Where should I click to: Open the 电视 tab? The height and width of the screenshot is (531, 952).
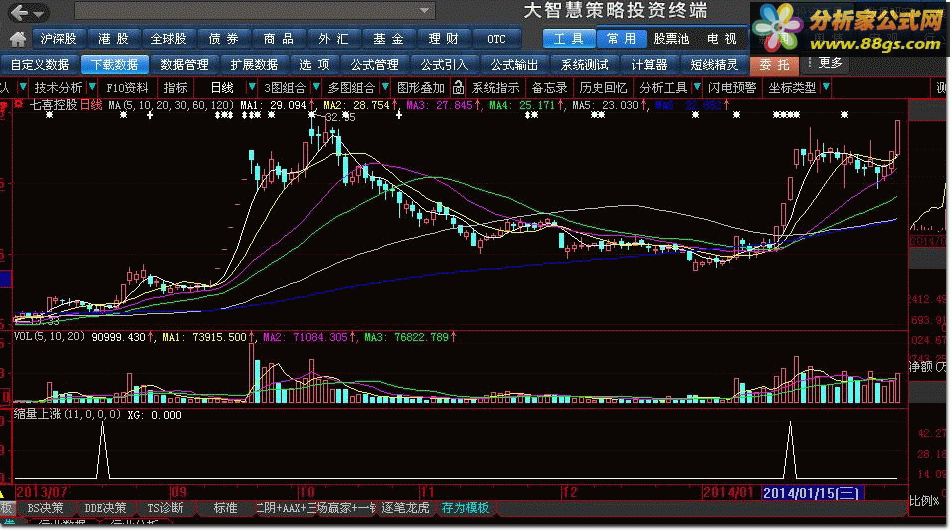tap(722, 39)
